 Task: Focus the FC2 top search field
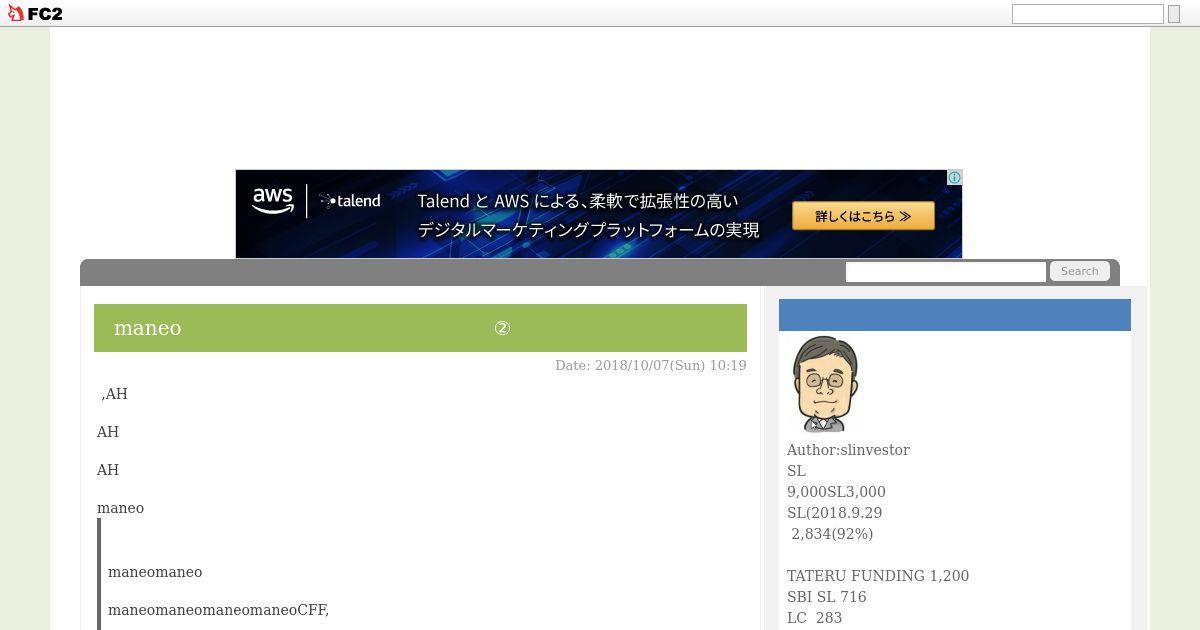(1087, 14)
